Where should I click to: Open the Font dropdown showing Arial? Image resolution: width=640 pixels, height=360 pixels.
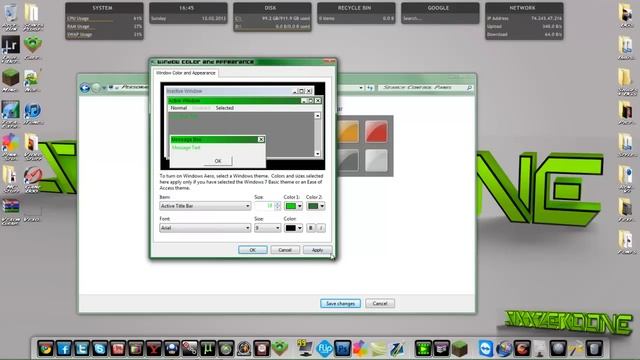click(x=205, y=228)
